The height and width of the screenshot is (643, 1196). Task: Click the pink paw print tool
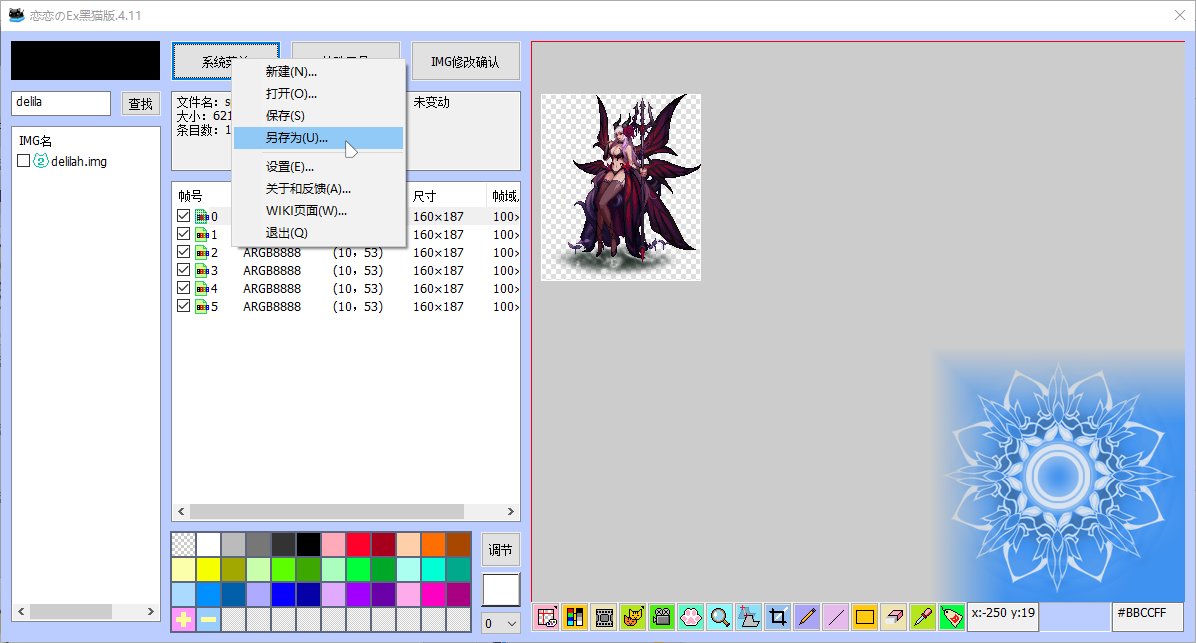(x=691, y=617)
